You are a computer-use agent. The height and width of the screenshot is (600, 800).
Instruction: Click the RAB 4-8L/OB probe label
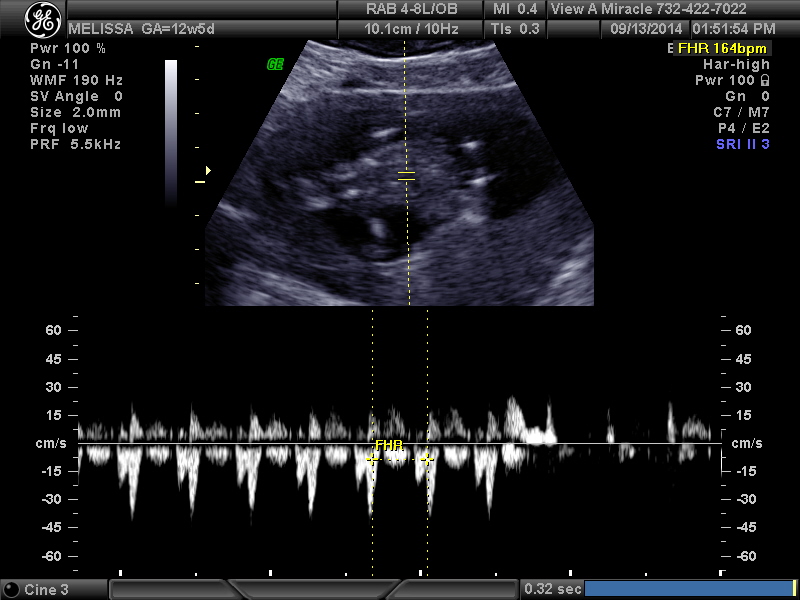pos(410,9)
